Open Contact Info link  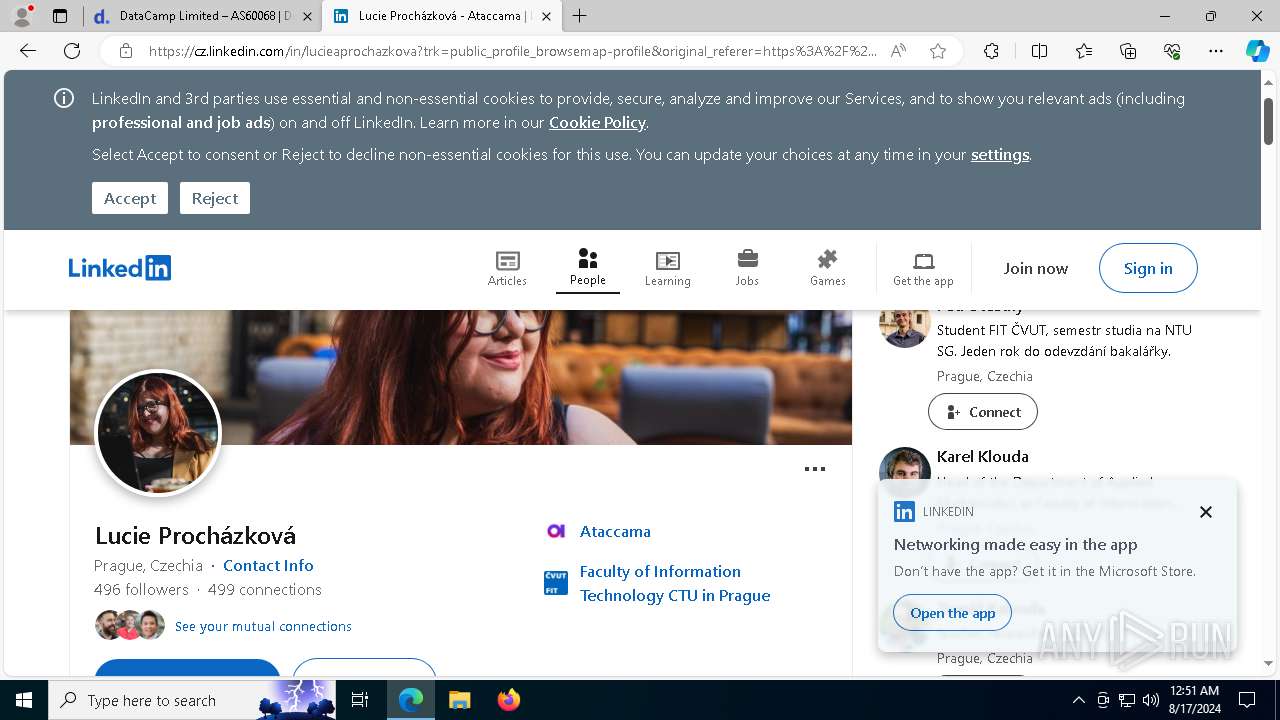click(x=268, y=565)
